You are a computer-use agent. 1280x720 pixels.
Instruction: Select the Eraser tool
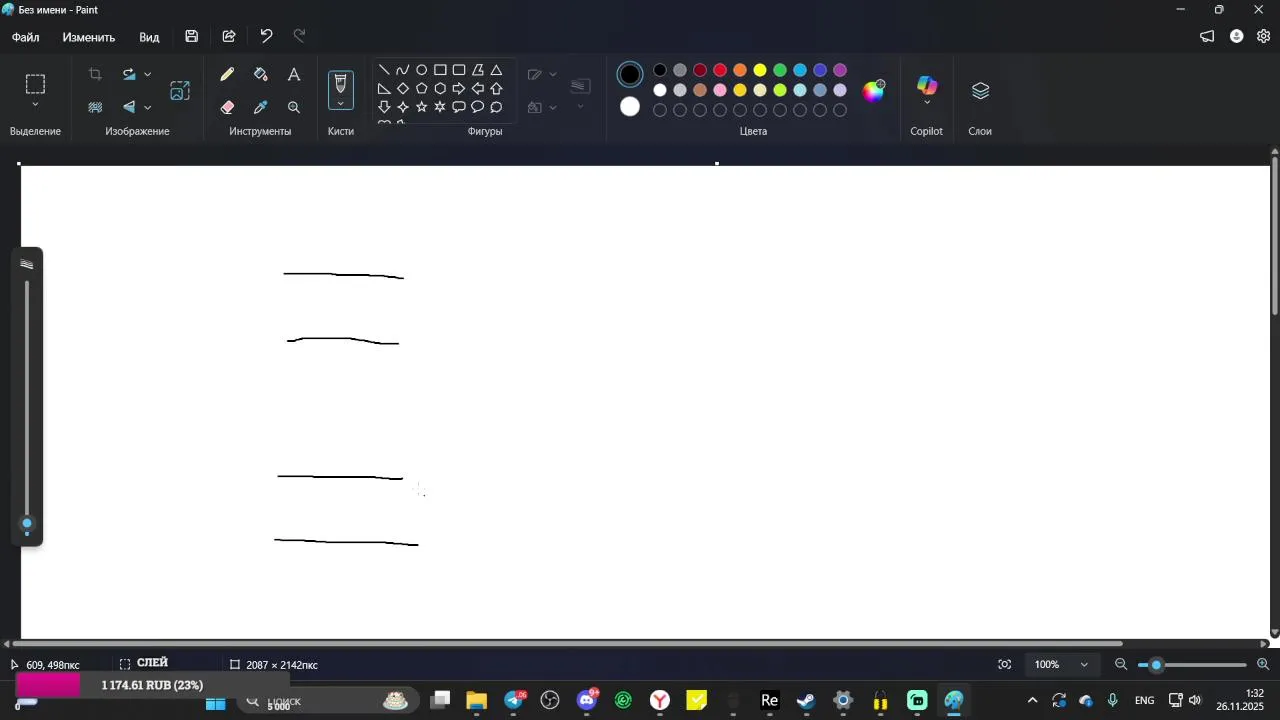[x=227, y=107]
